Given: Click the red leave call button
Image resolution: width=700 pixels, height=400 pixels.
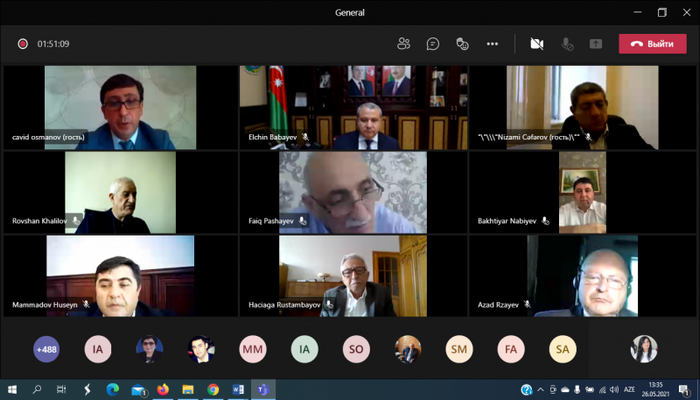Looking at the screenshot, I should click(652, 44).
